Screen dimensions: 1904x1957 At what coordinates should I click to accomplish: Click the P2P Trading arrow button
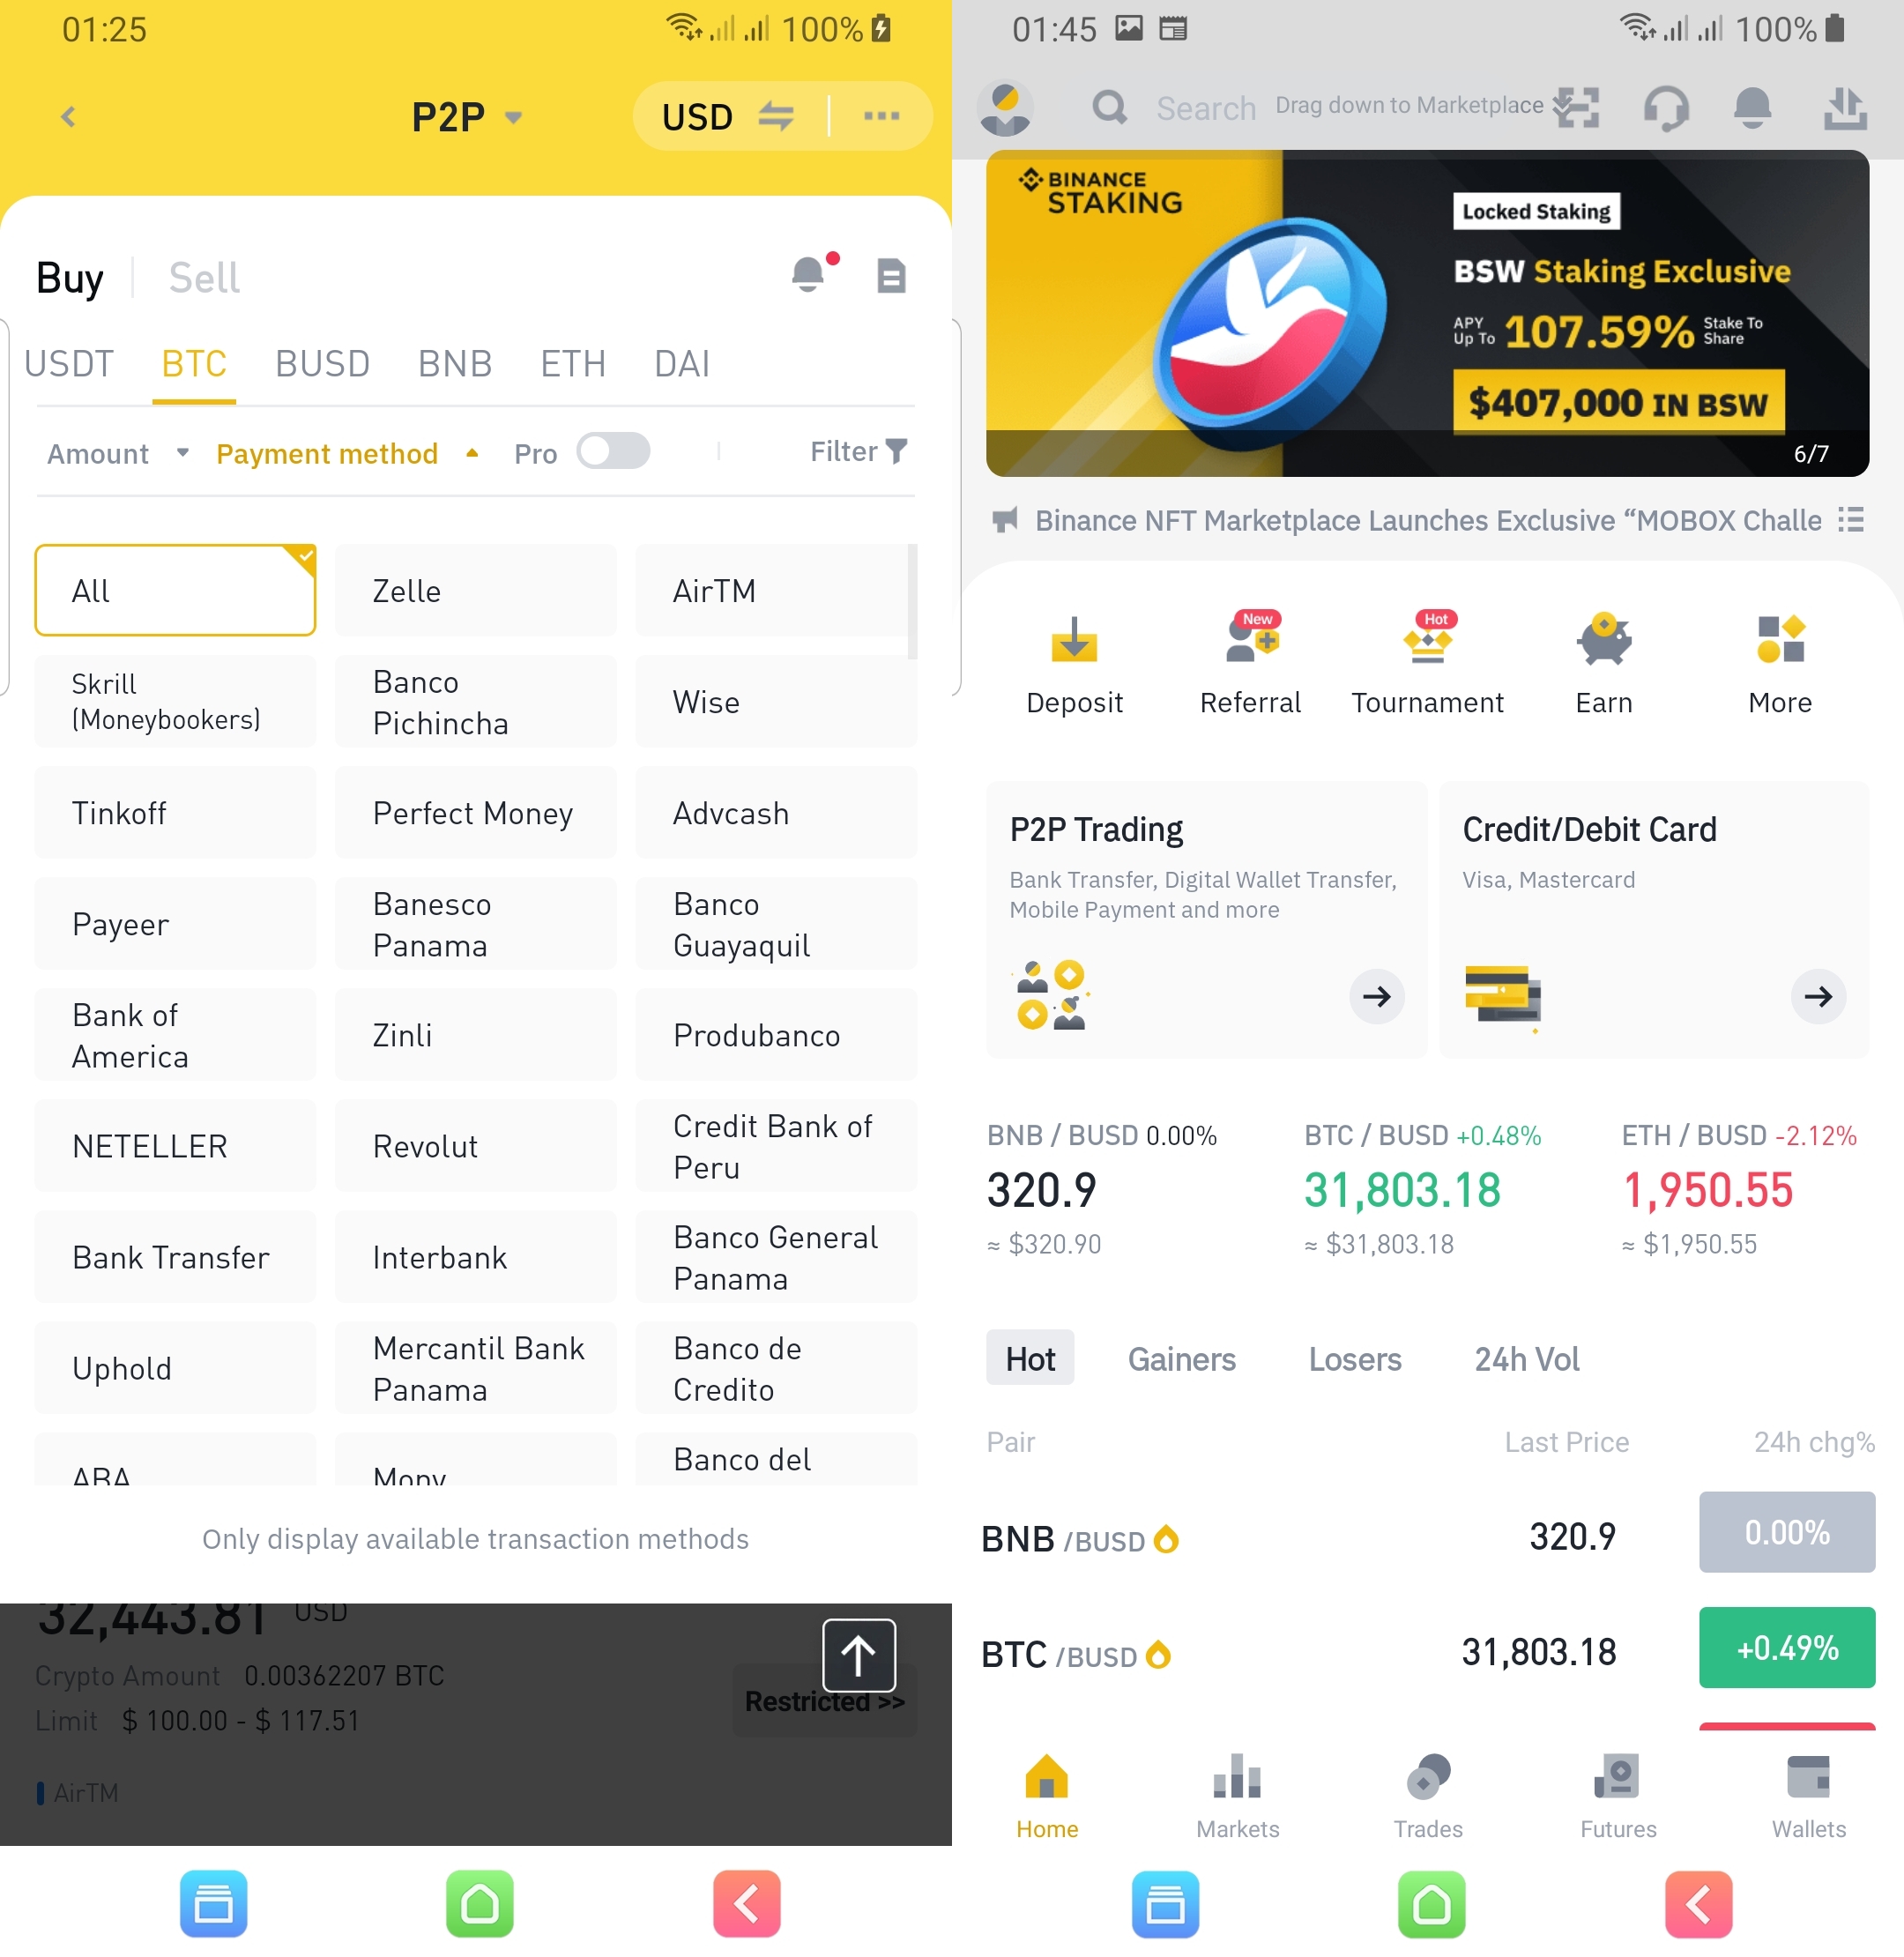coord(1379,994)
